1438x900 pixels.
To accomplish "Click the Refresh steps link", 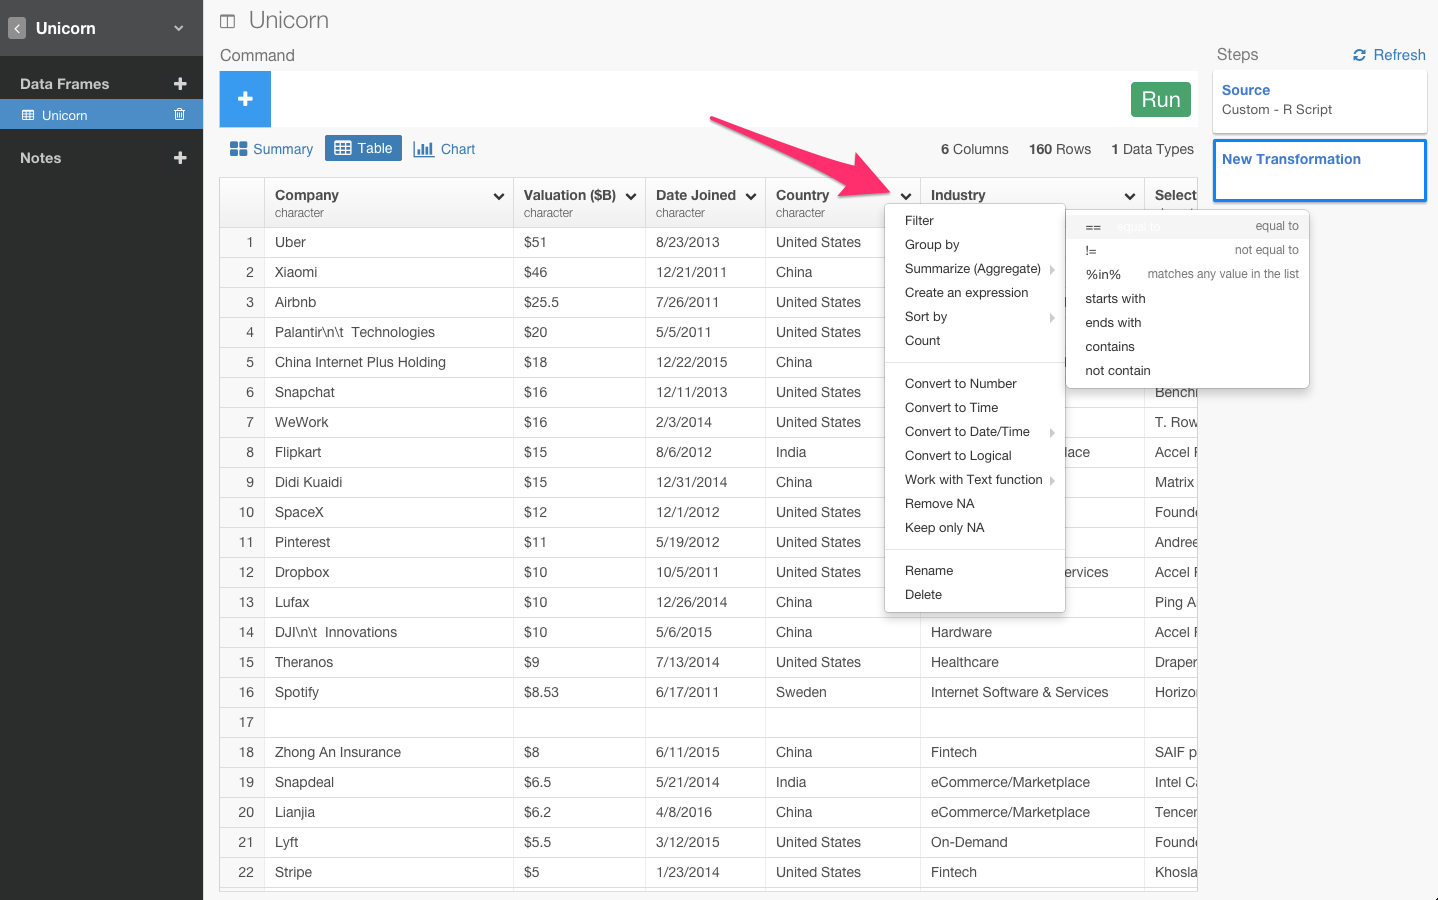I will coord(1389,55).
